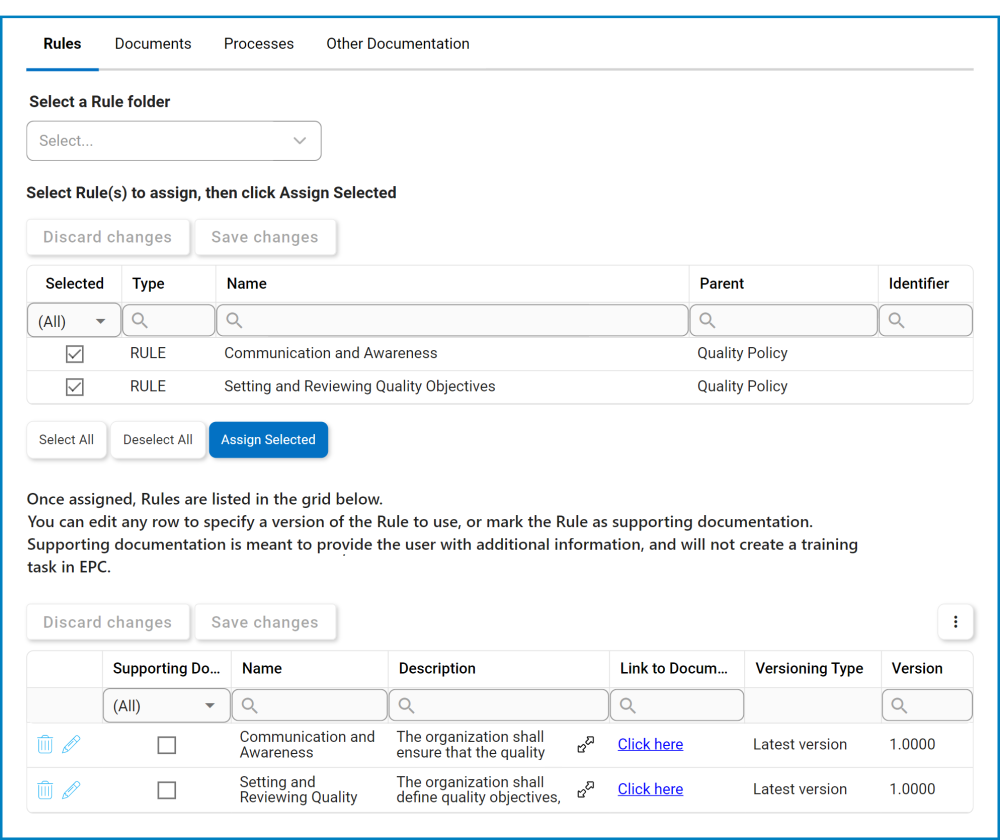
Task: Click inside the Parent column filter field
Action: 783,320
